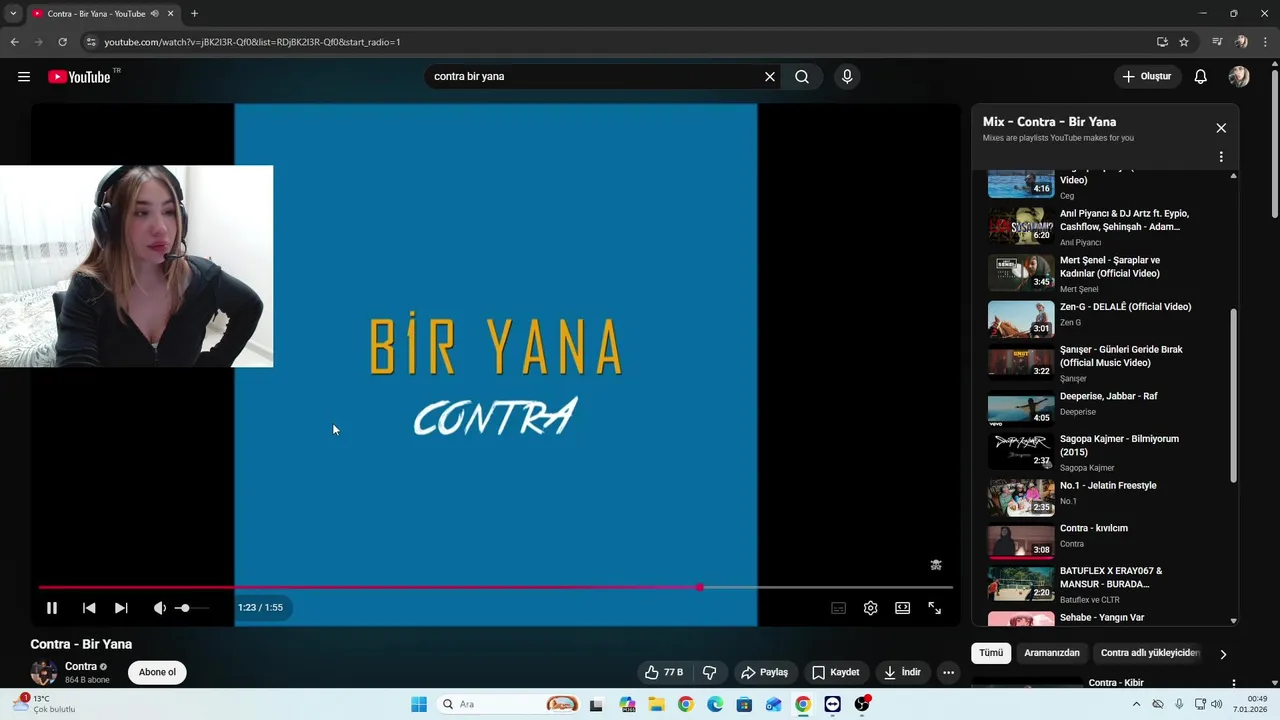Select the Aramanızdan filter chip
1280x720 pixels.
click(1052, 653)
